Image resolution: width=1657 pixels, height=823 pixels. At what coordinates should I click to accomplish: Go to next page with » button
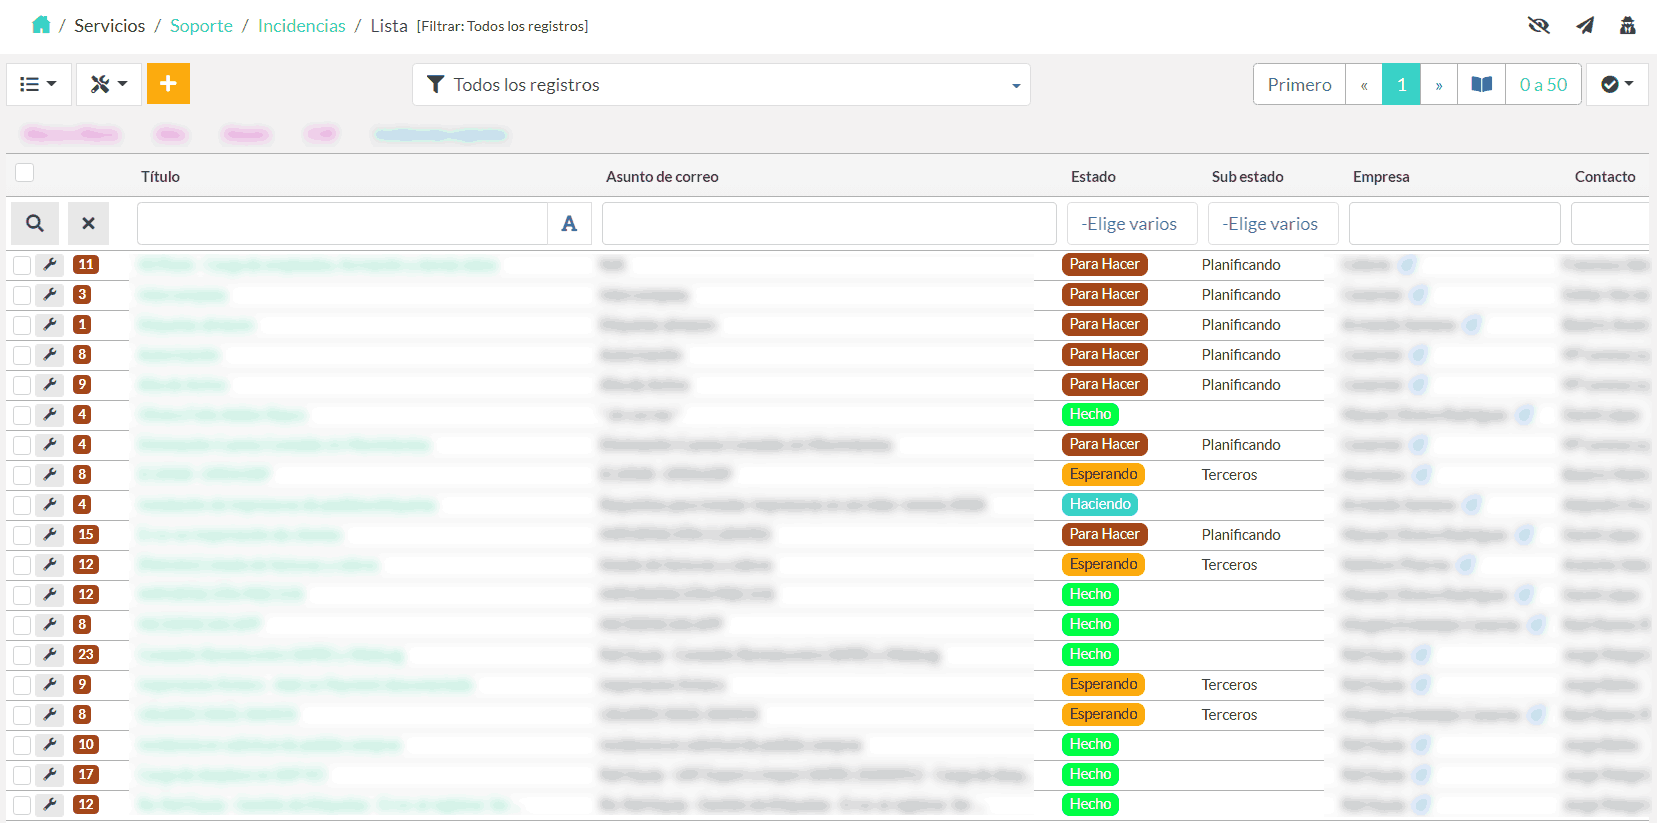coord(1439,85)
